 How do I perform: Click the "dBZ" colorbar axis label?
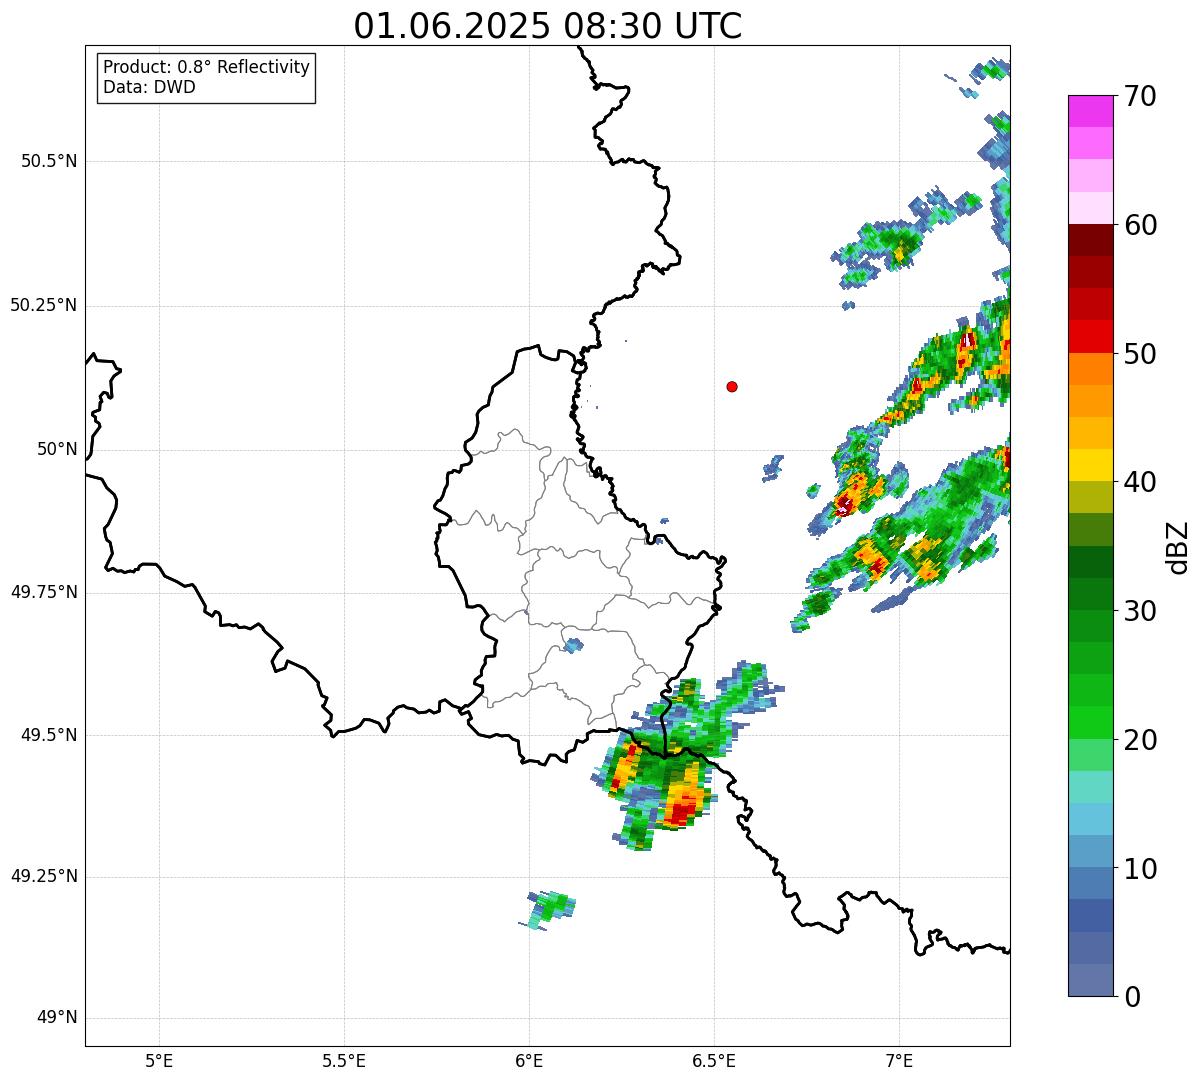1178,547
